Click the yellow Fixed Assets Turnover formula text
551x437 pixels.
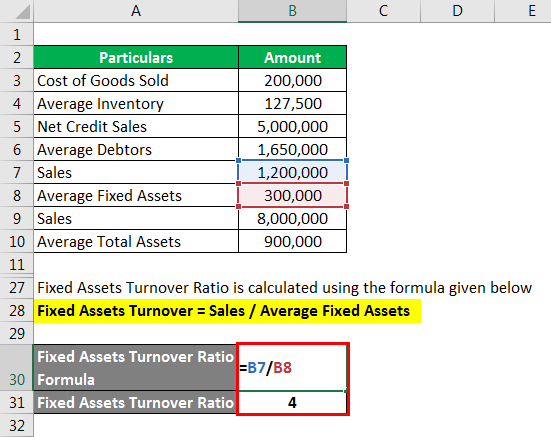[223, 311]
